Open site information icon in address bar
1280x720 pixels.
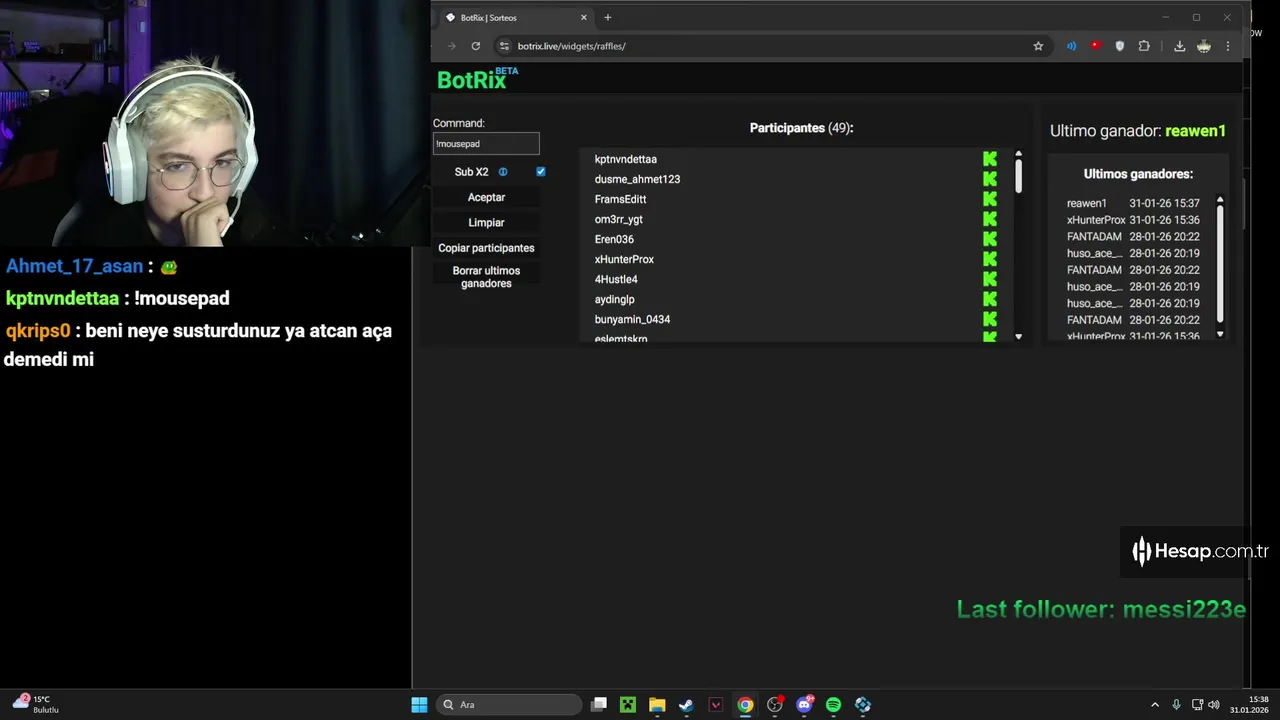click(504, 46)
